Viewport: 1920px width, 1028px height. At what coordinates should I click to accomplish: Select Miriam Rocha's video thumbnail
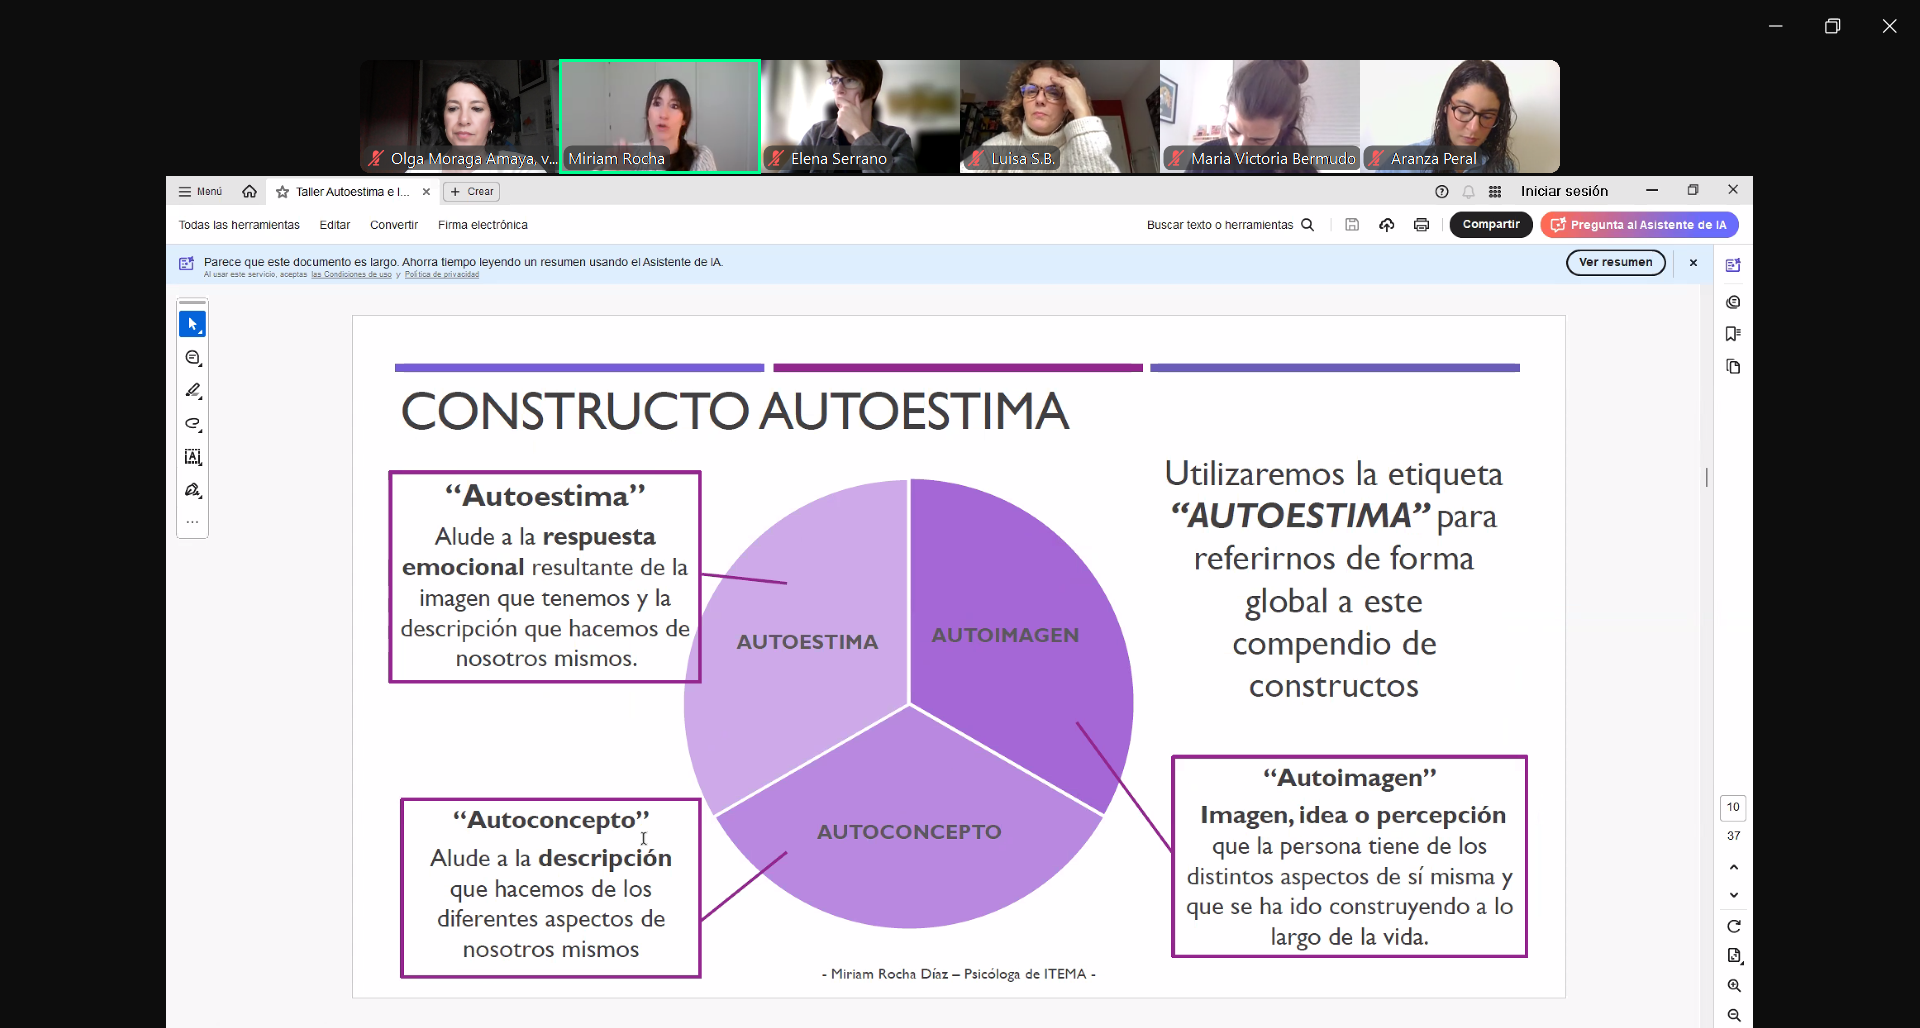(660, 116)
